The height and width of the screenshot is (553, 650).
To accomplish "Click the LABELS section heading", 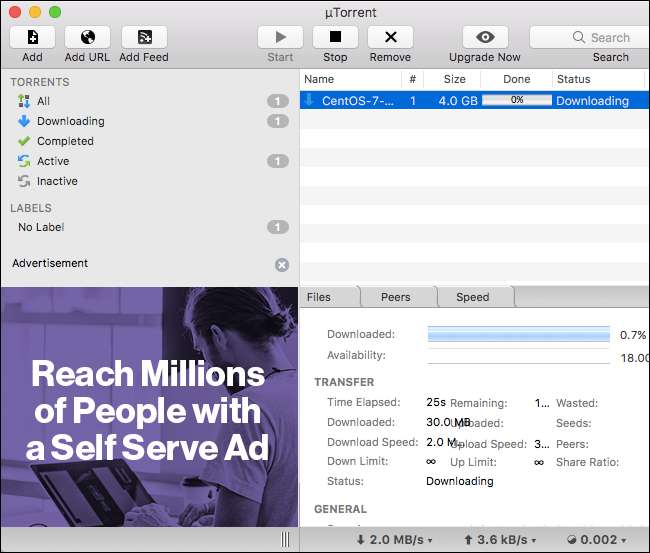I will 31,208.
